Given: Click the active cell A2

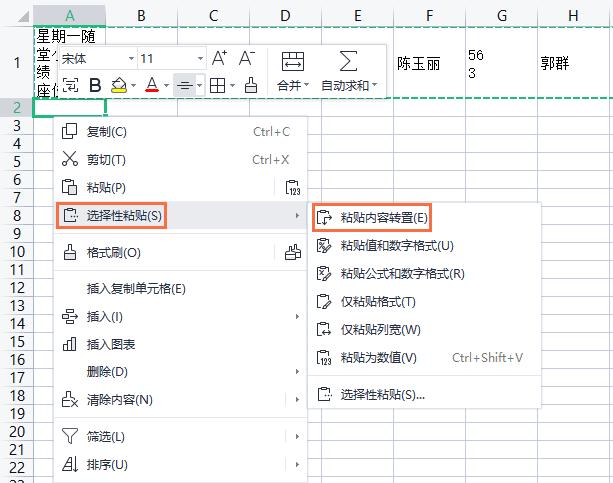Looking at the screenshot, I should tap(70, 108).
